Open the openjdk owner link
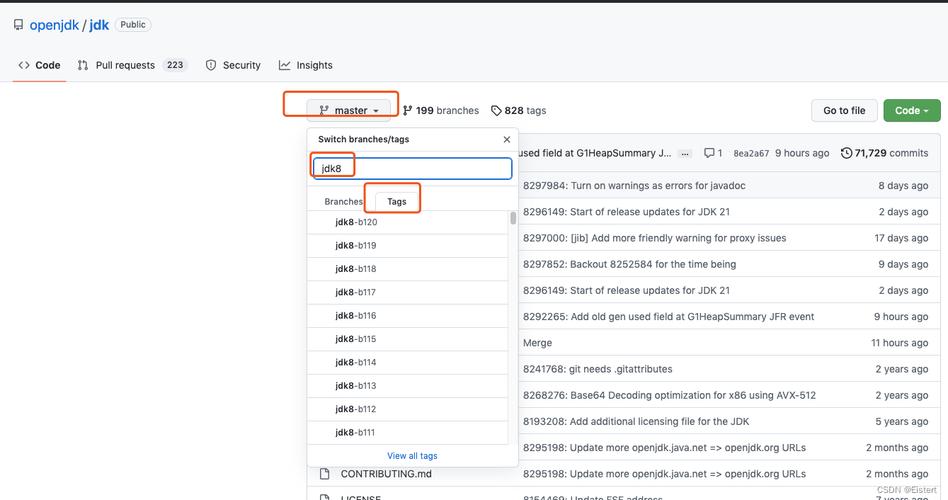 pos(54,25)
